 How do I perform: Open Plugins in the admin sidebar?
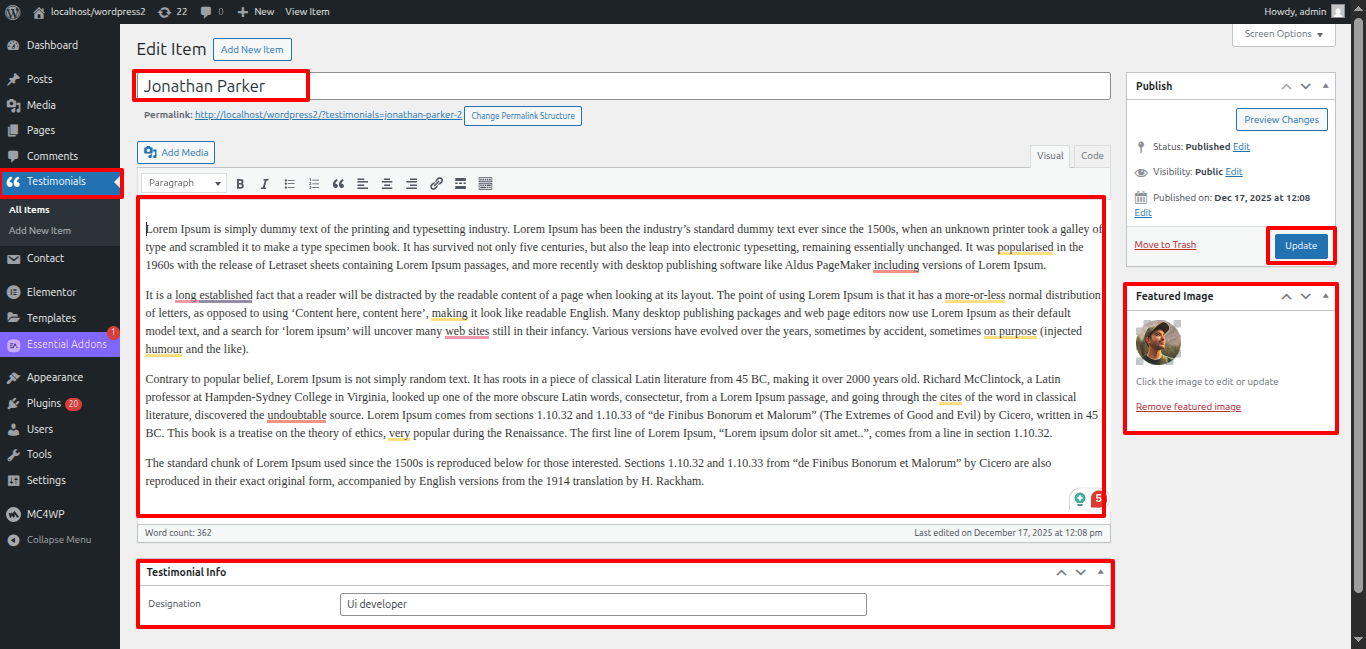pyautogui.click(x=44, y=404)
